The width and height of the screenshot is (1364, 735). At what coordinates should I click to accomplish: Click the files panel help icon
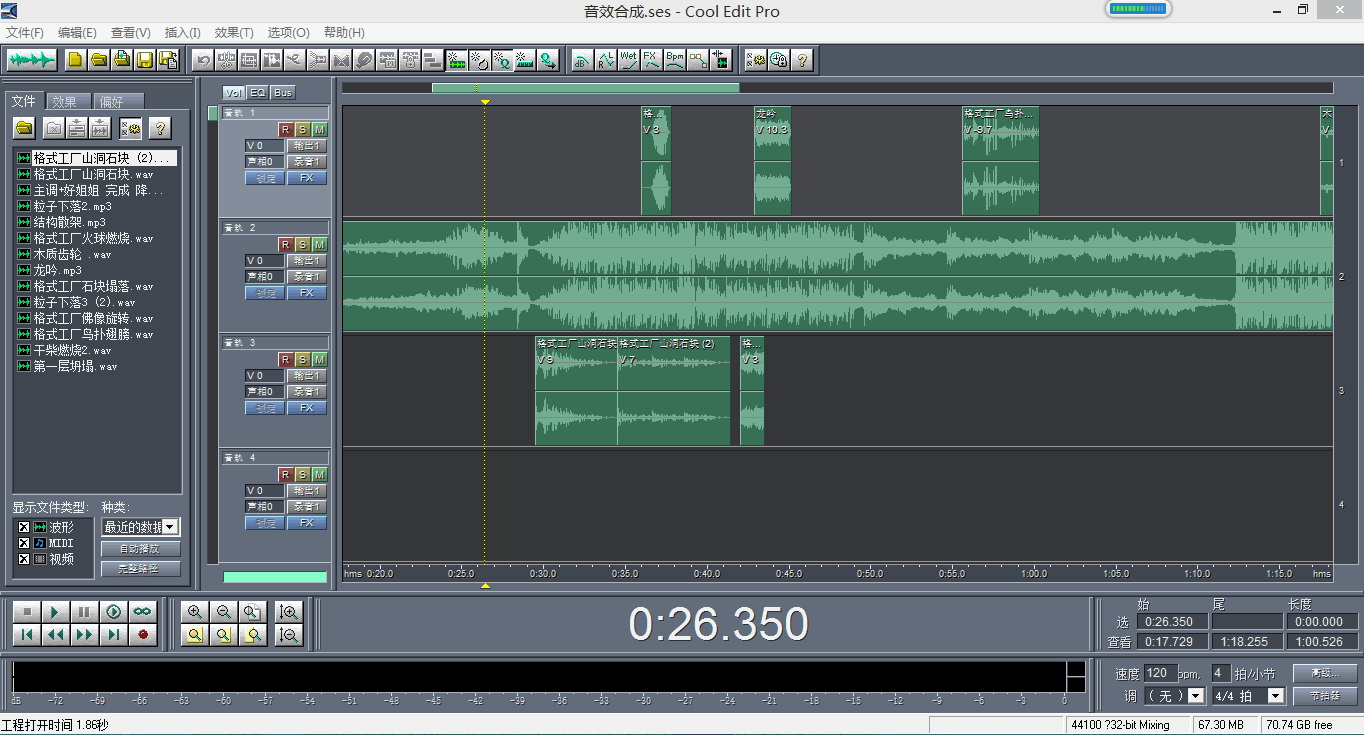tap(159, 128)
